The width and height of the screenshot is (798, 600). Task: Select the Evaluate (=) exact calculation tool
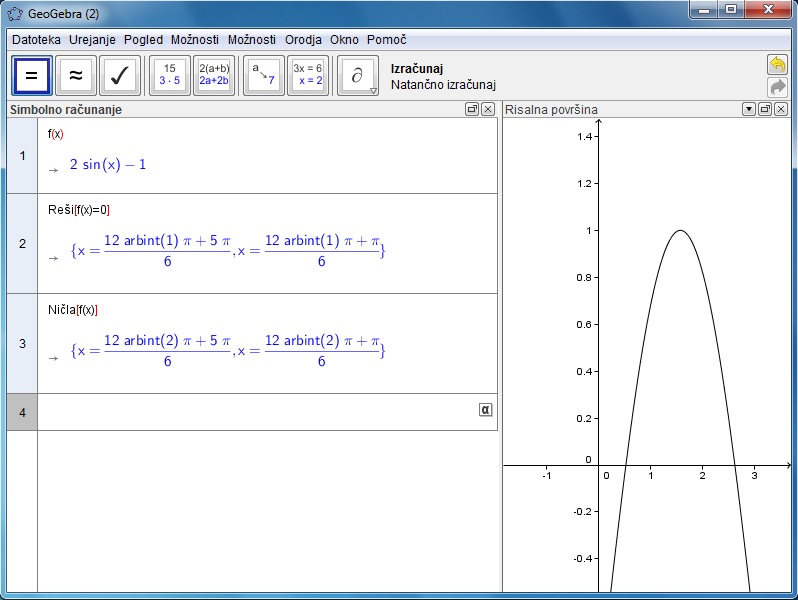point(30,75)
